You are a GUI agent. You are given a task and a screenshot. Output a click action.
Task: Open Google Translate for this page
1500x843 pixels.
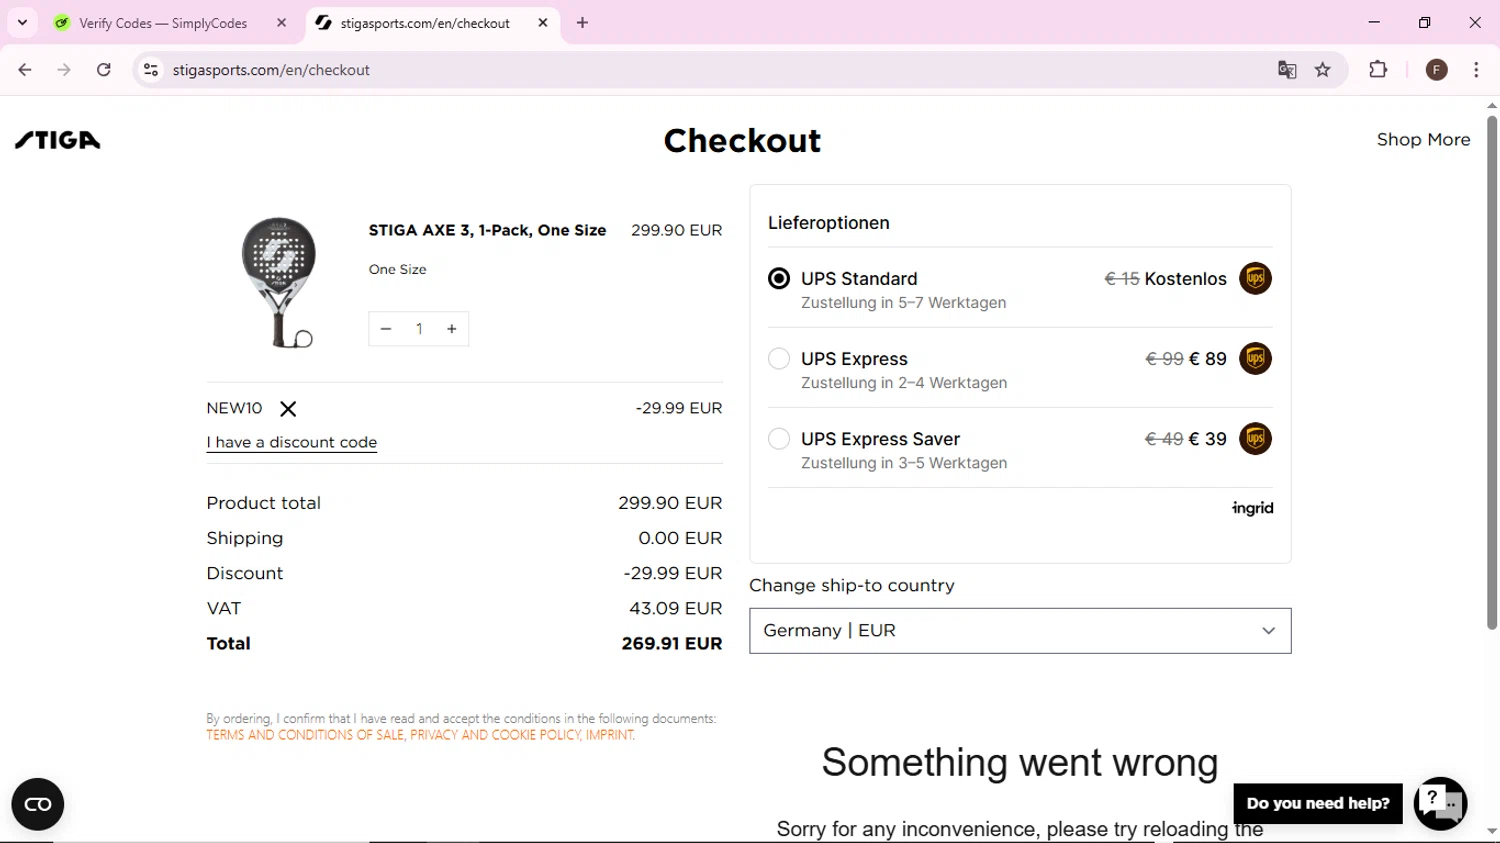pyautogui.click(x=1287, y=70)
